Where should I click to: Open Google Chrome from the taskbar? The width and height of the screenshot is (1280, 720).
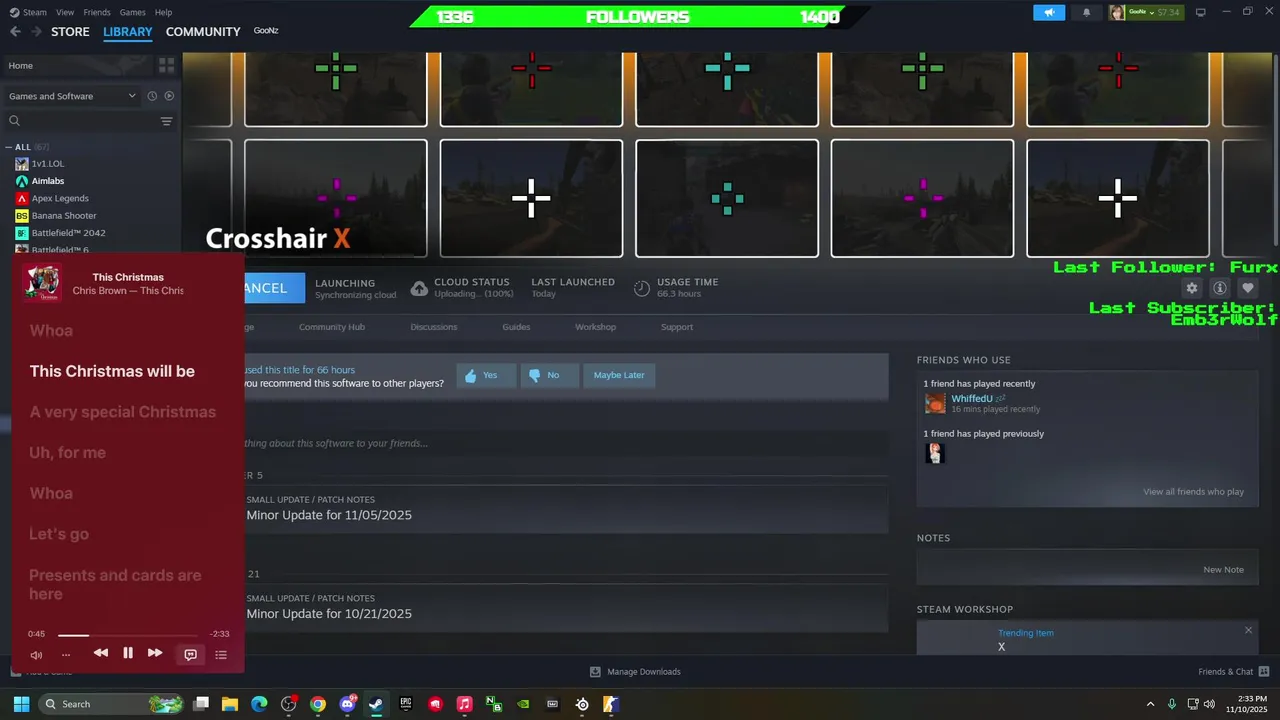[x=318, y=704]
